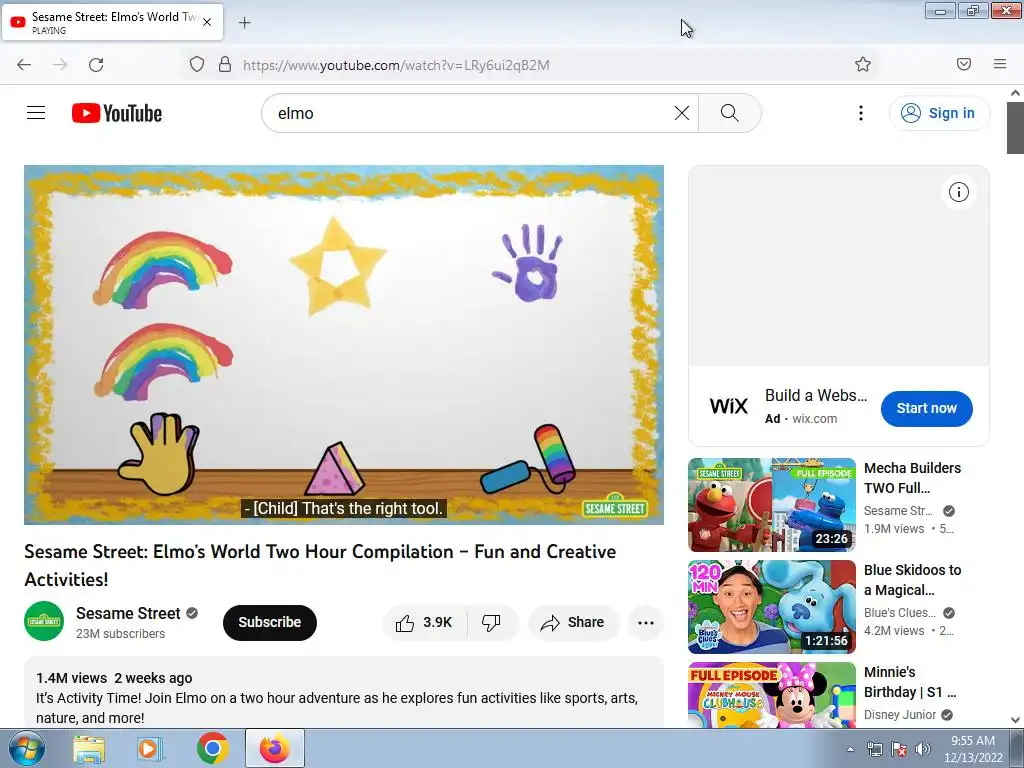
Task: Click the video player to pause
Action: pos(344,344)
